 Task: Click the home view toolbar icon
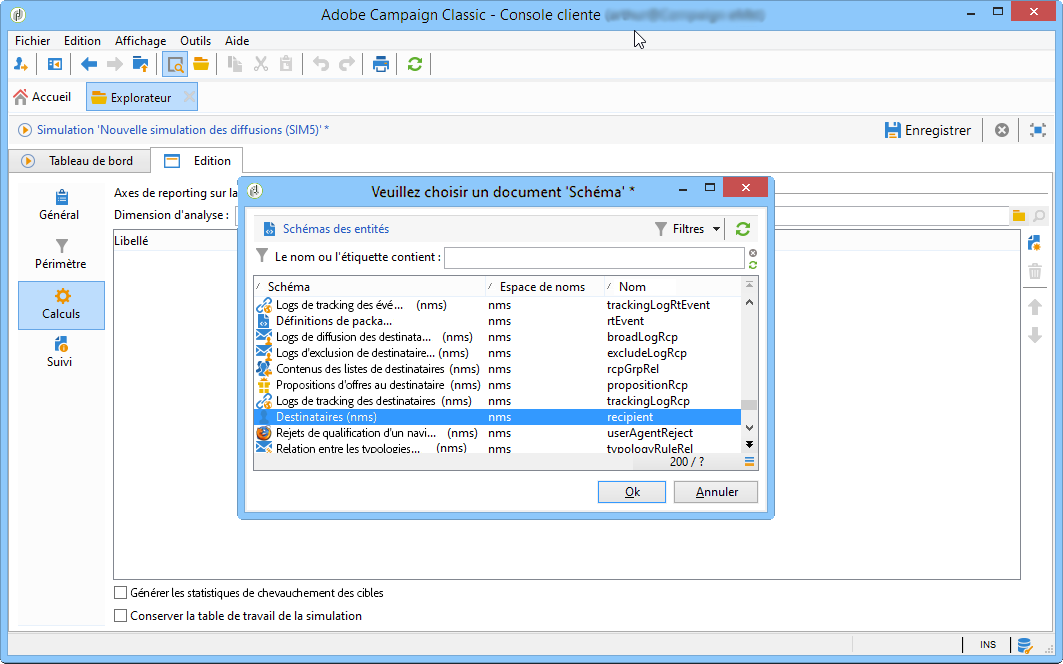click(55, 64)
